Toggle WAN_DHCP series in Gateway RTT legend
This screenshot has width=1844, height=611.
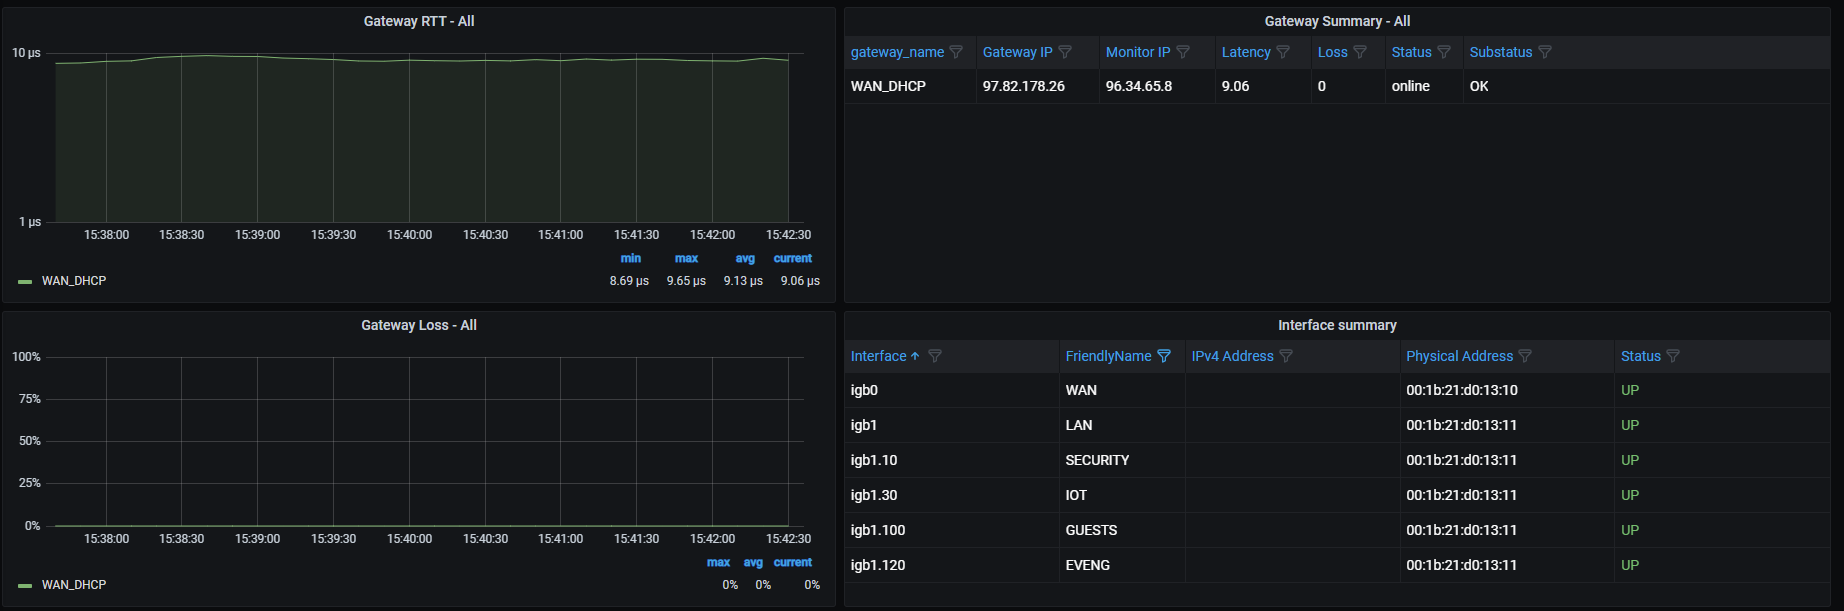(74, 281)
